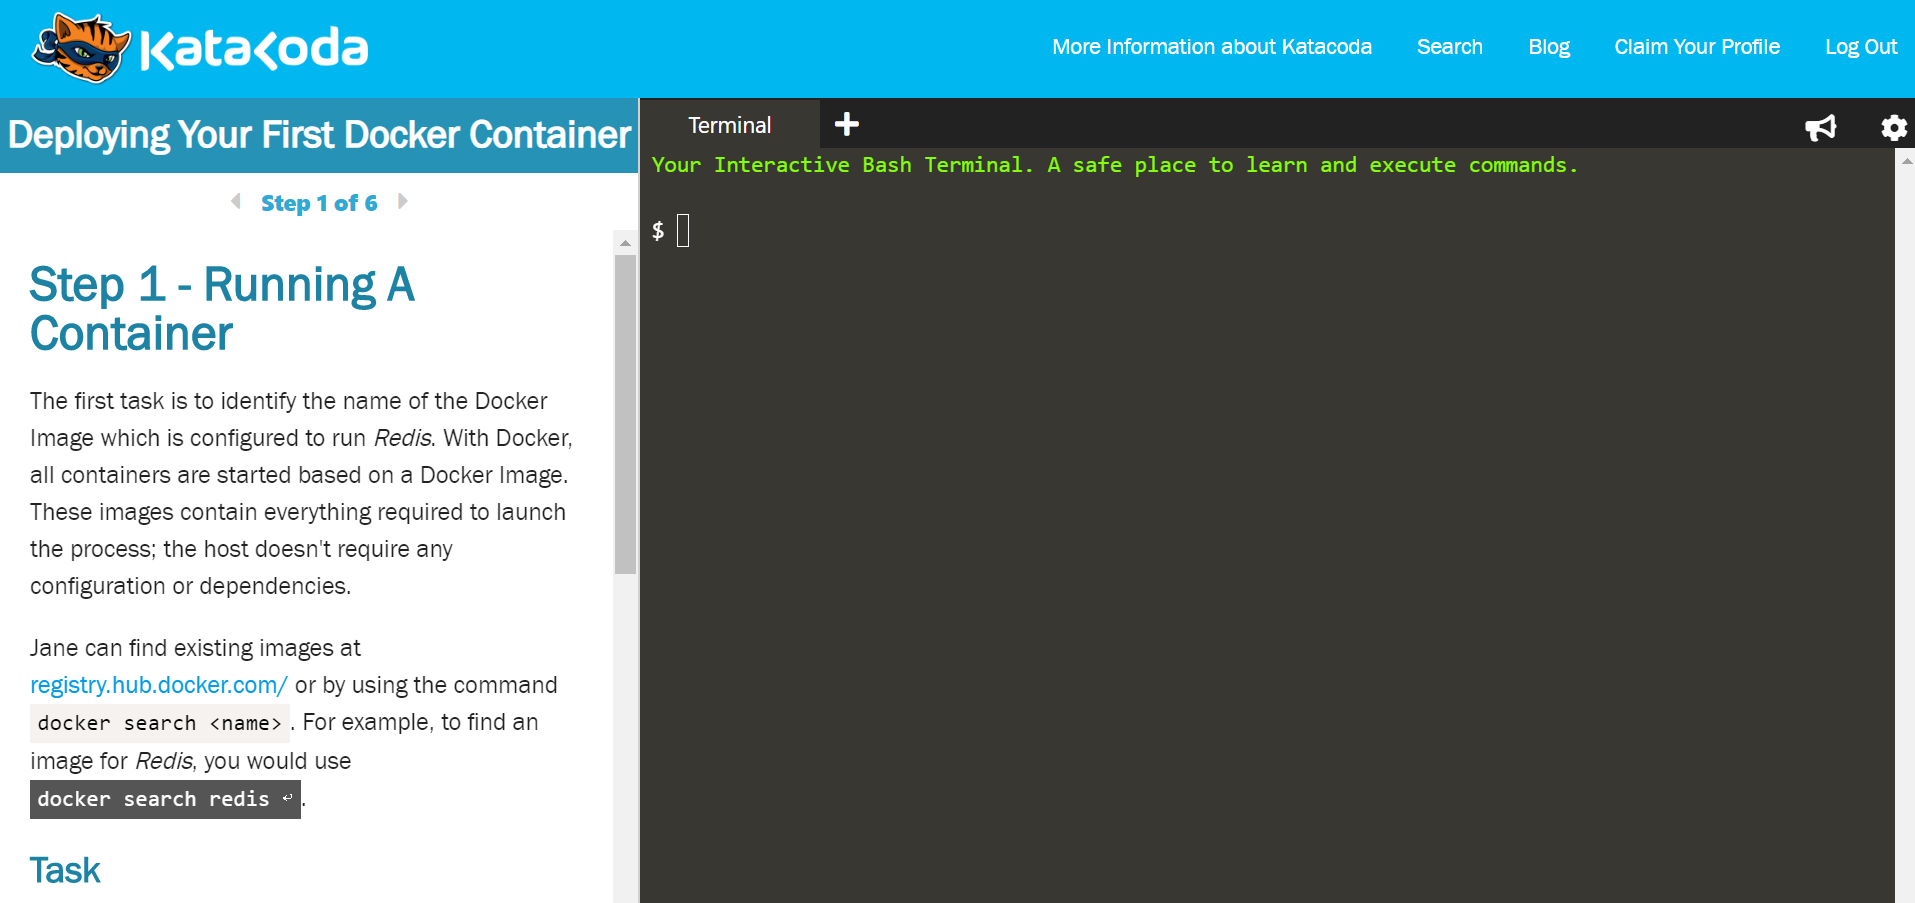Open registry.hub.docker.com link
1915x903 pixels.
(159, 685)
